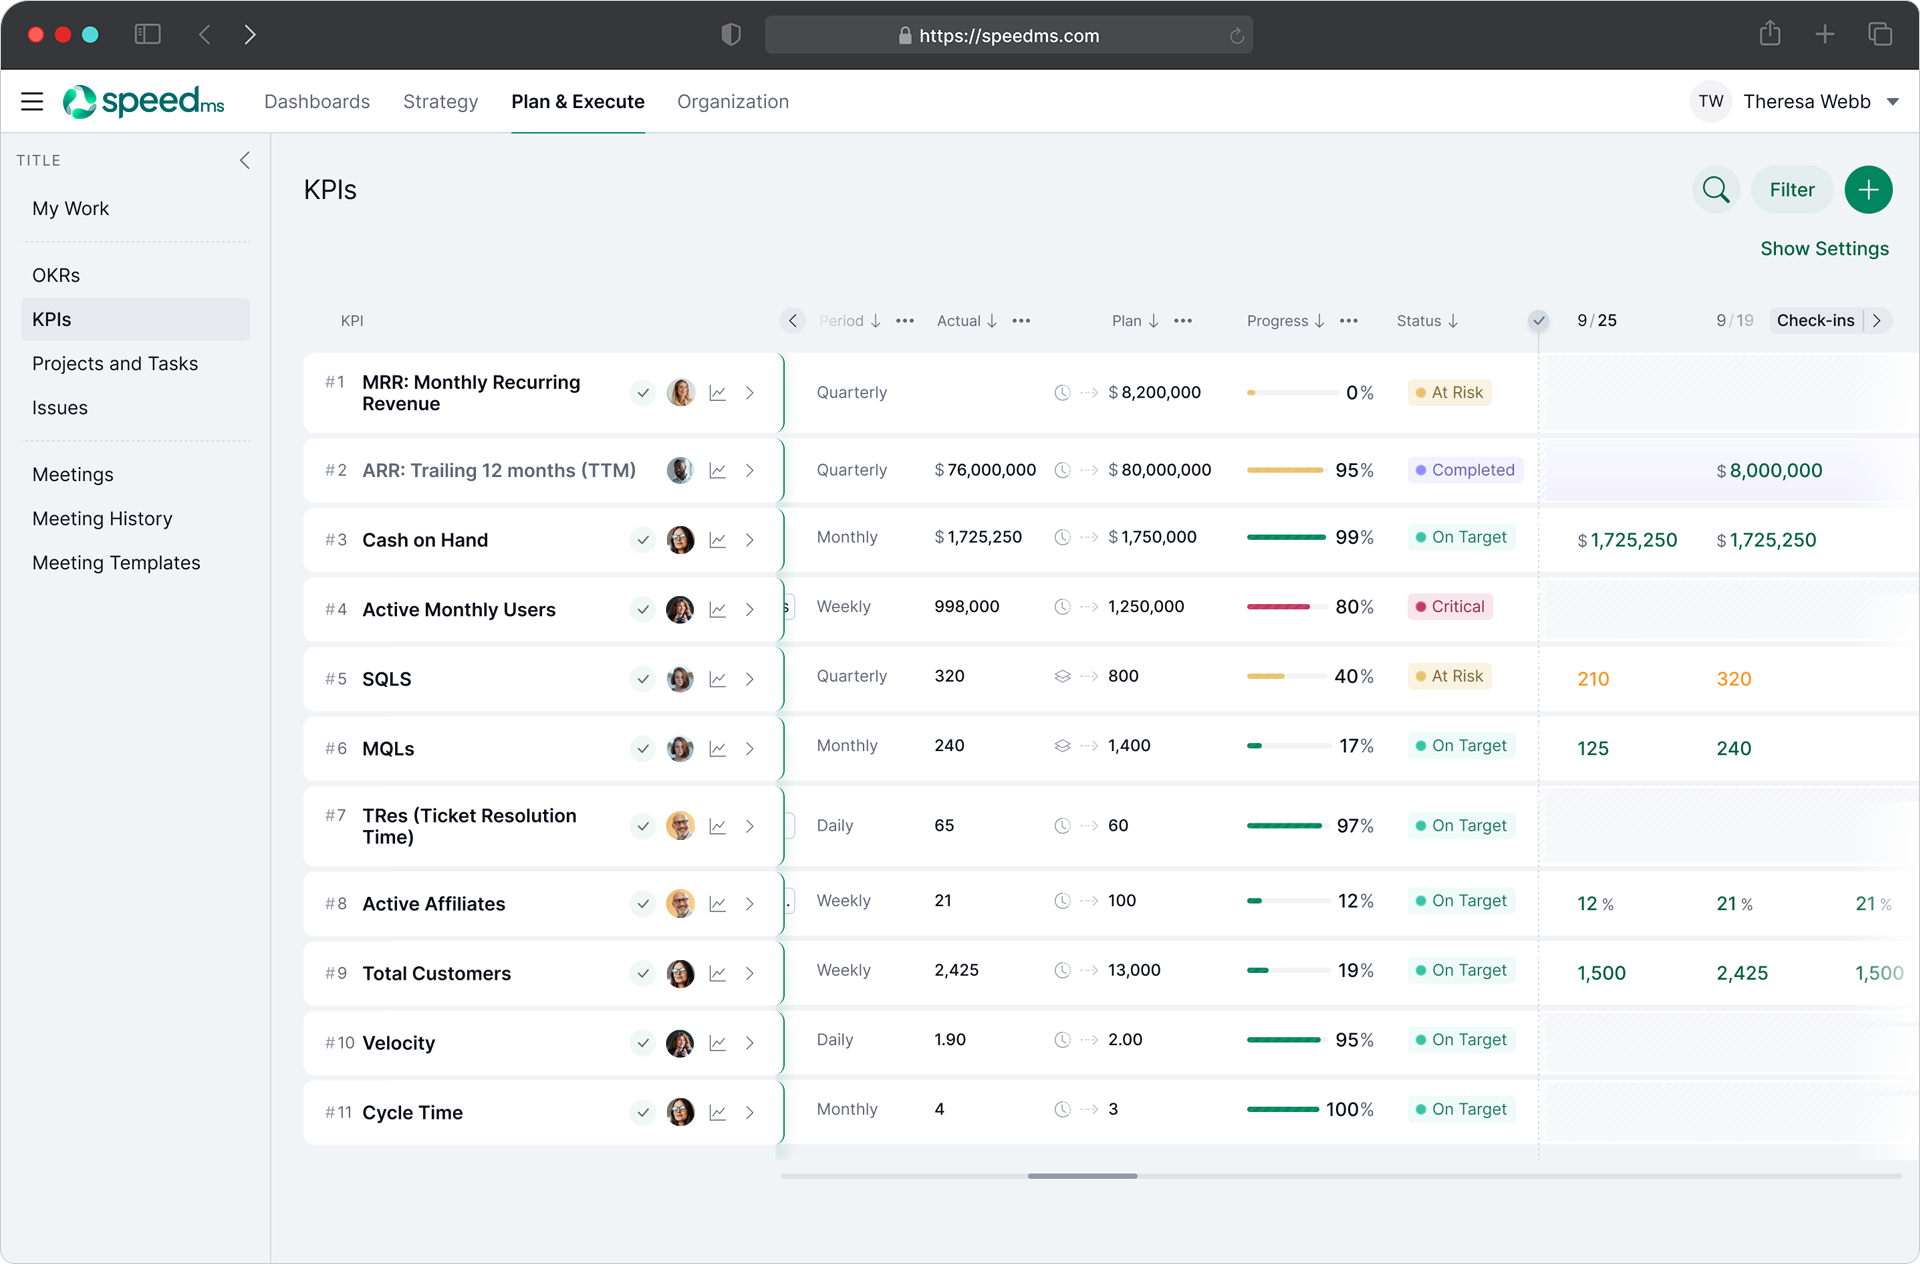The image size is (1920, 1264).
Task: Click the Filter button
Action: [x=1791, y=190]
